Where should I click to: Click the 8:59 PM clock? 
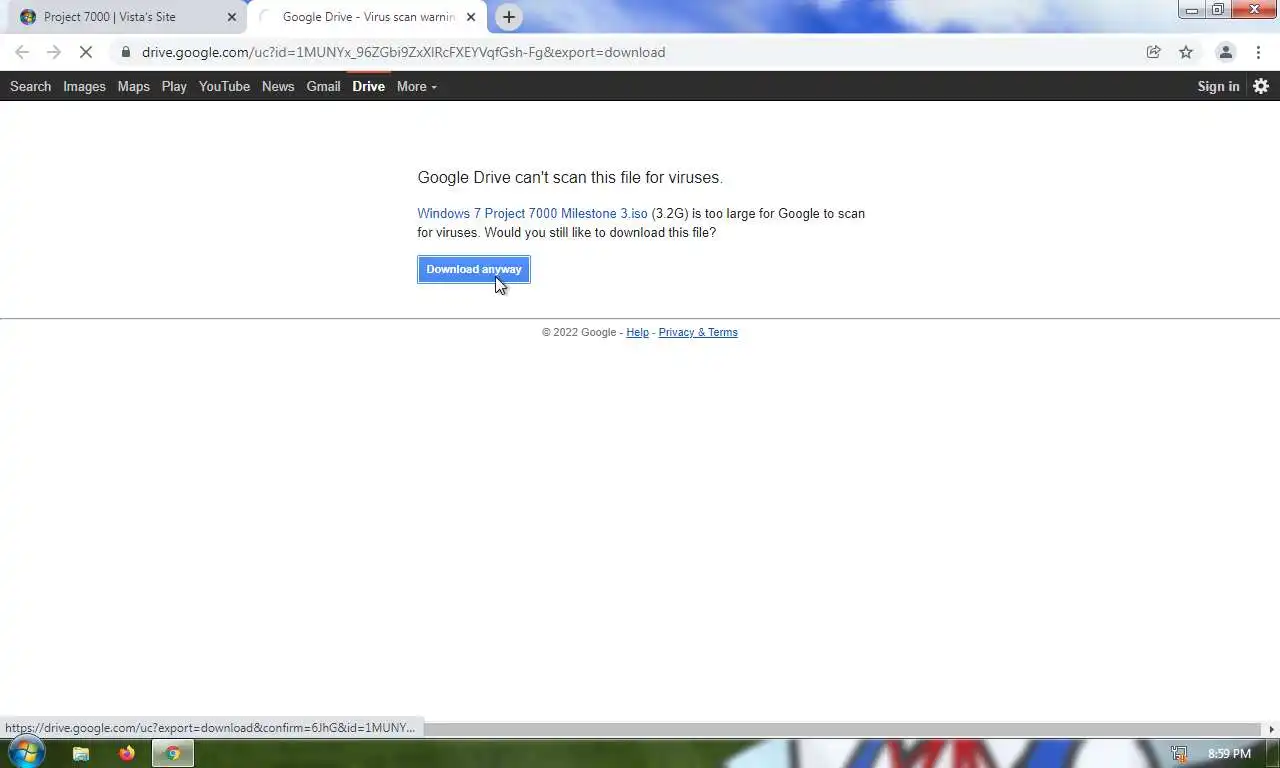click(x=1229, y=753)
